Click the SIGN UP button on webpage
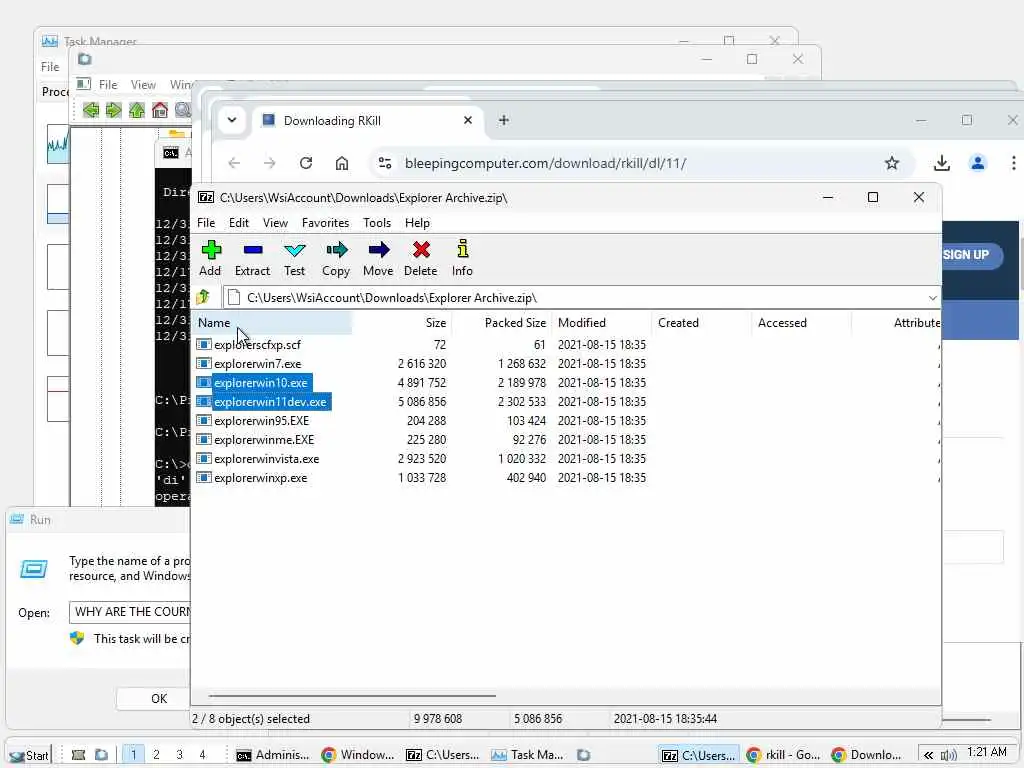The image size is (1024, 768). pyautogui.click(x=972, y=255)
